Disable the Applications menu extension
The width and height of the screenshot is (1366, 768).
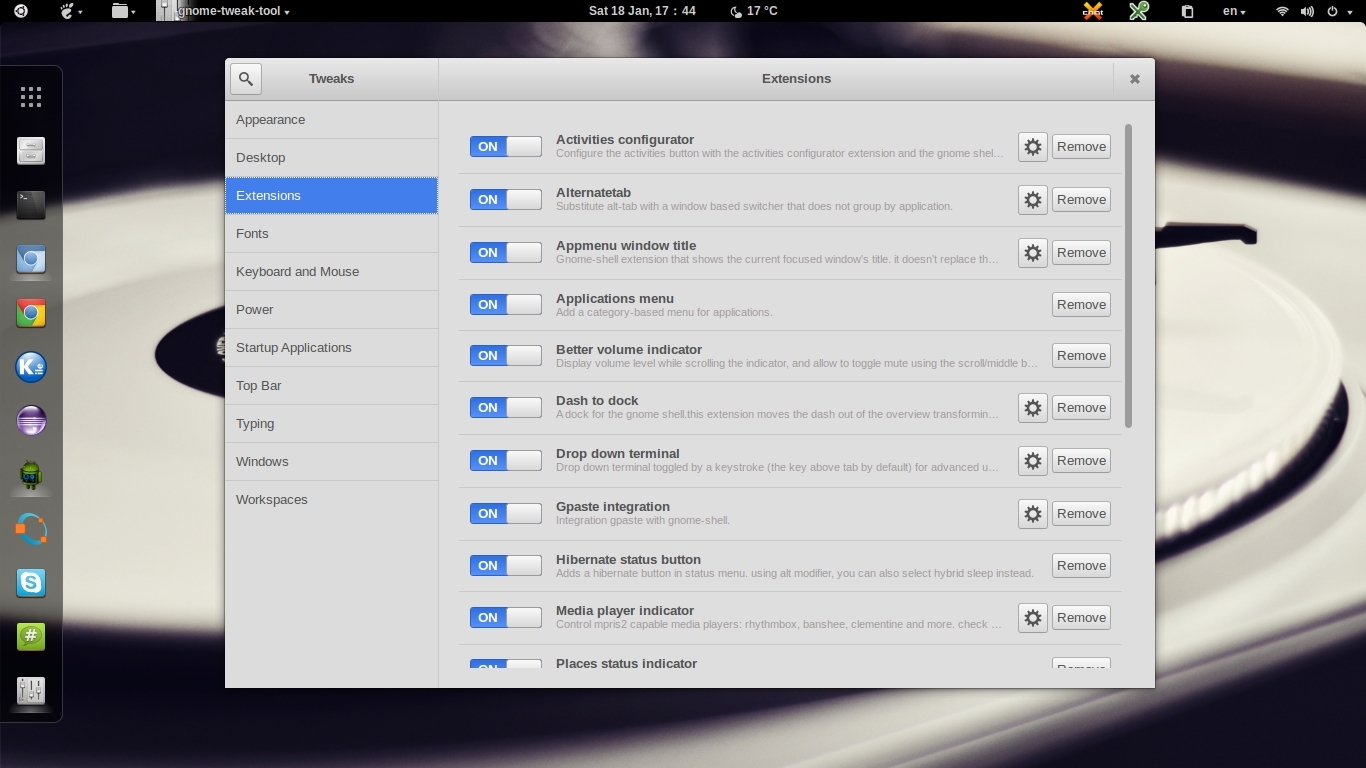pyautogui.click(x=506, y=305)
